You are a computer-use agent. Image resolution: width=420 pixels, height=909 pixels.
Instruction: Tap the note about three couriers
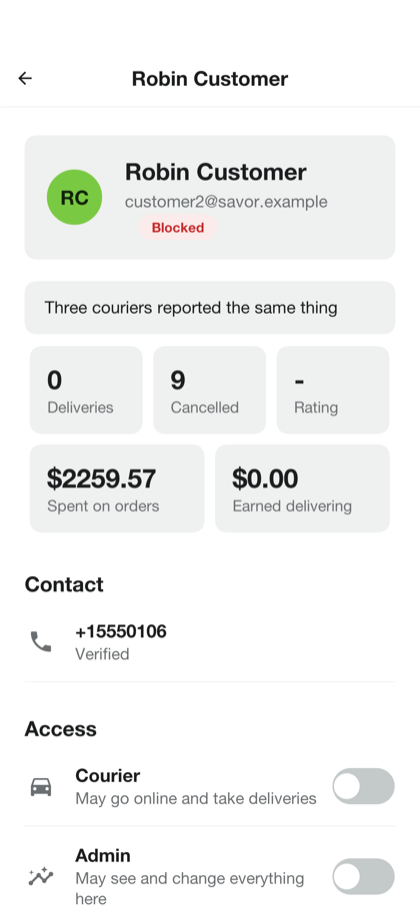pos(210,308)
